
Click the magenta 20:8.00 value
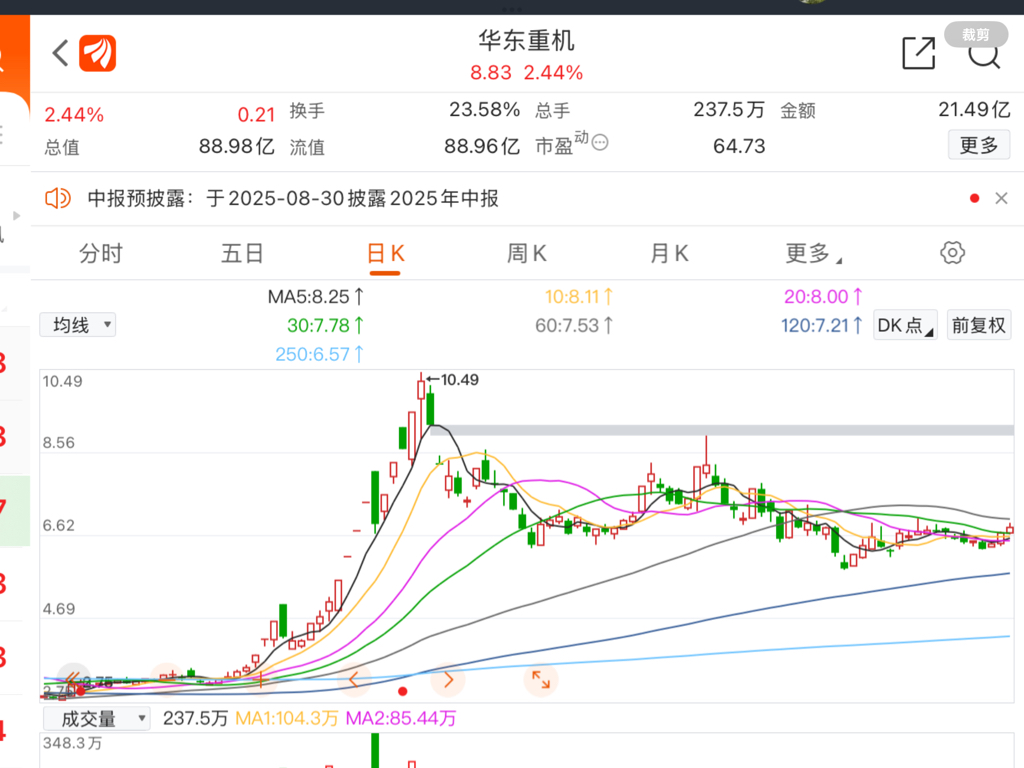(x=823, y=296)
